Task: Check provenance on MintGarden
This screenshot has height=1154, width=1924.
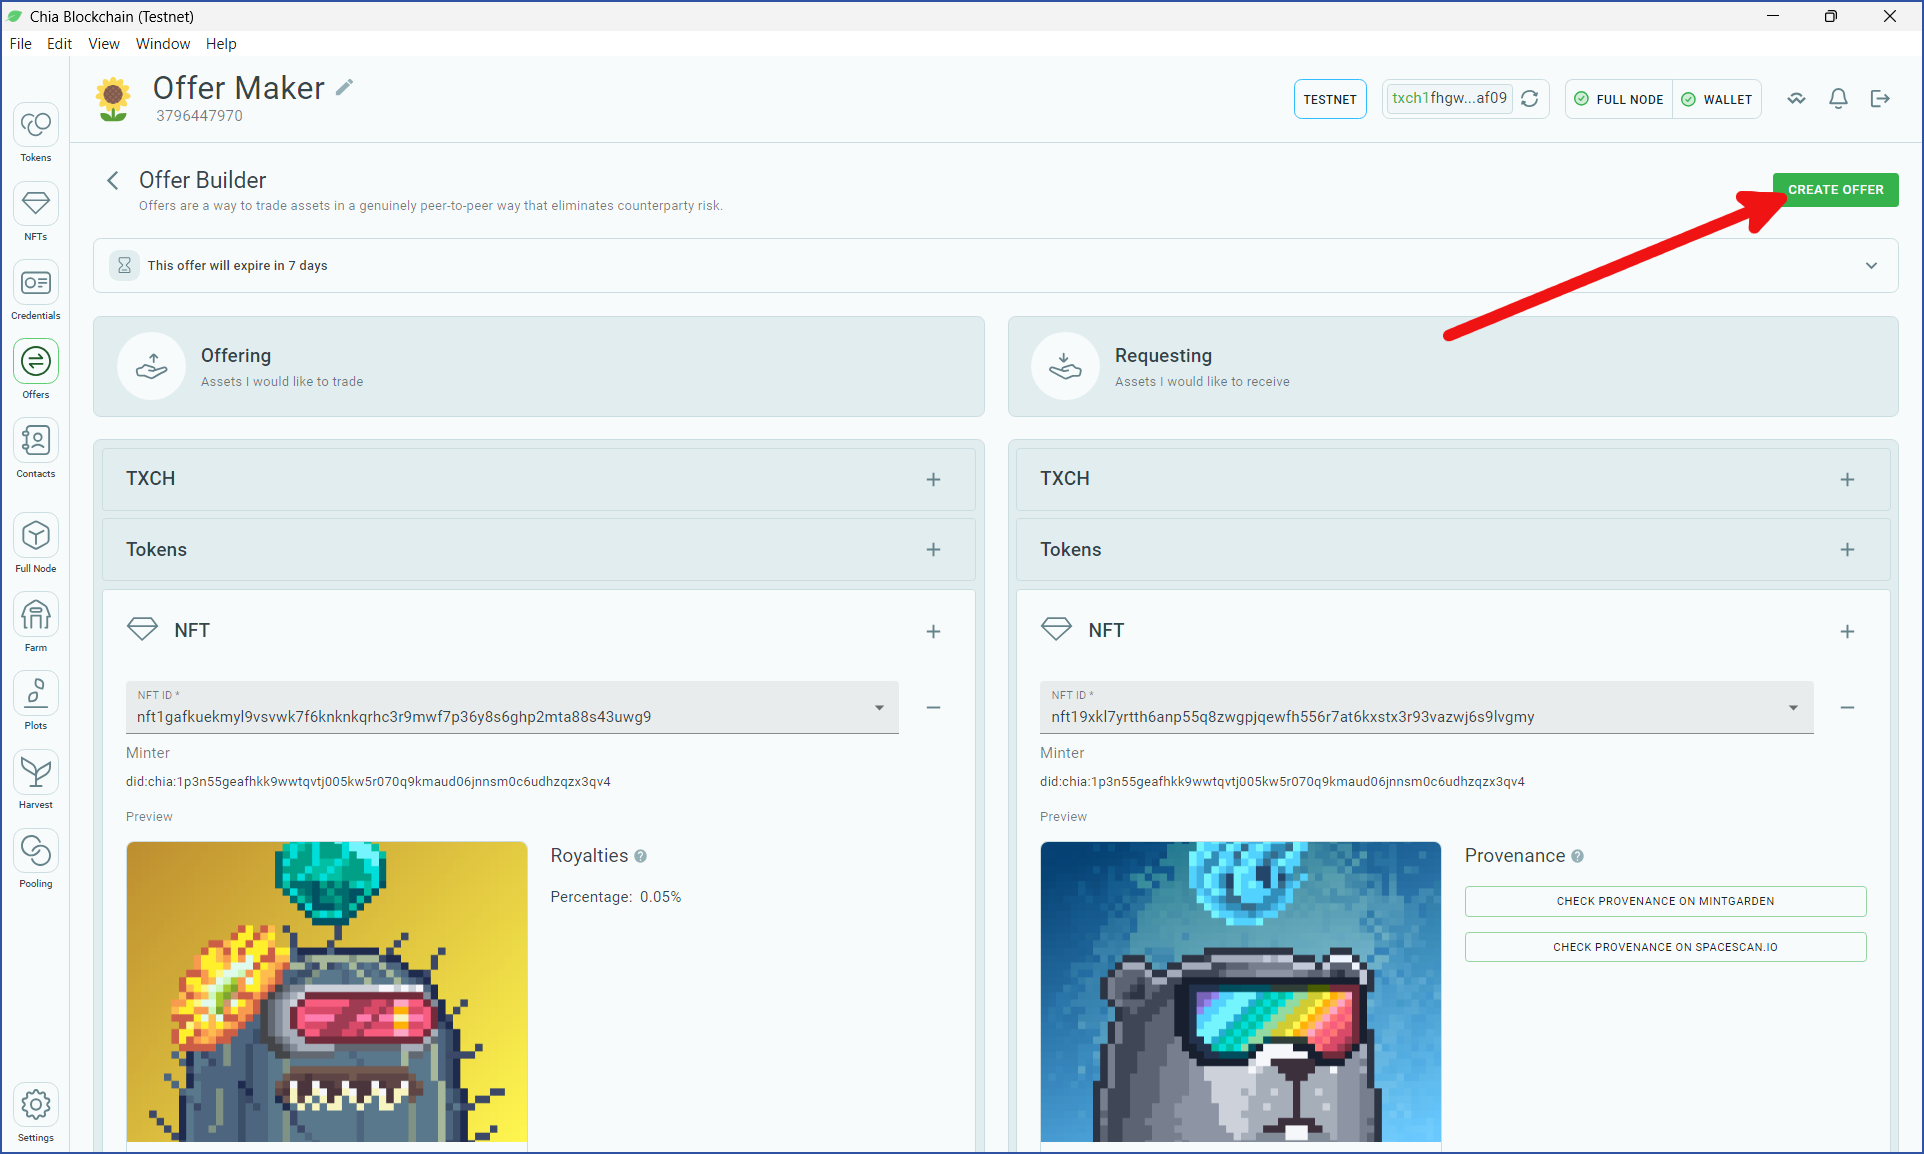Action: pos(1665,901)
